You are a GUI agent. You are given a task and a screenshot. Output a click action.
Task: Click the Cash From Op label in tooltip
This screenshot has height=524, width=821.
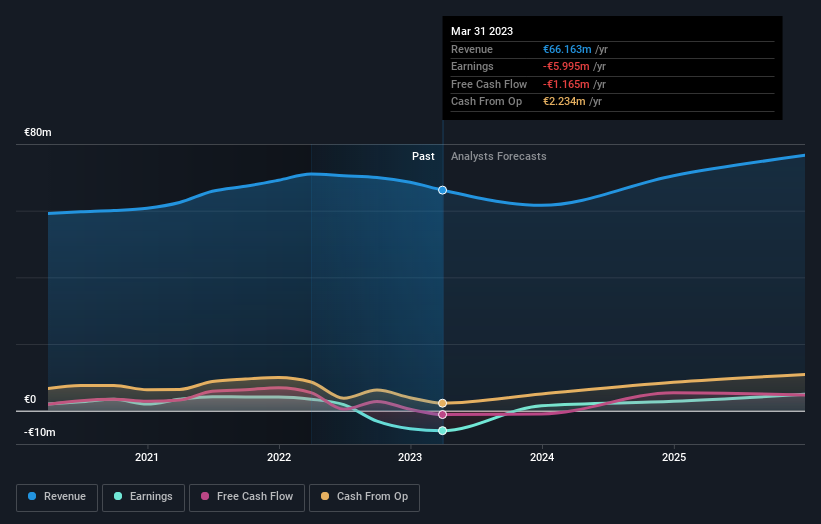[486, 102]
